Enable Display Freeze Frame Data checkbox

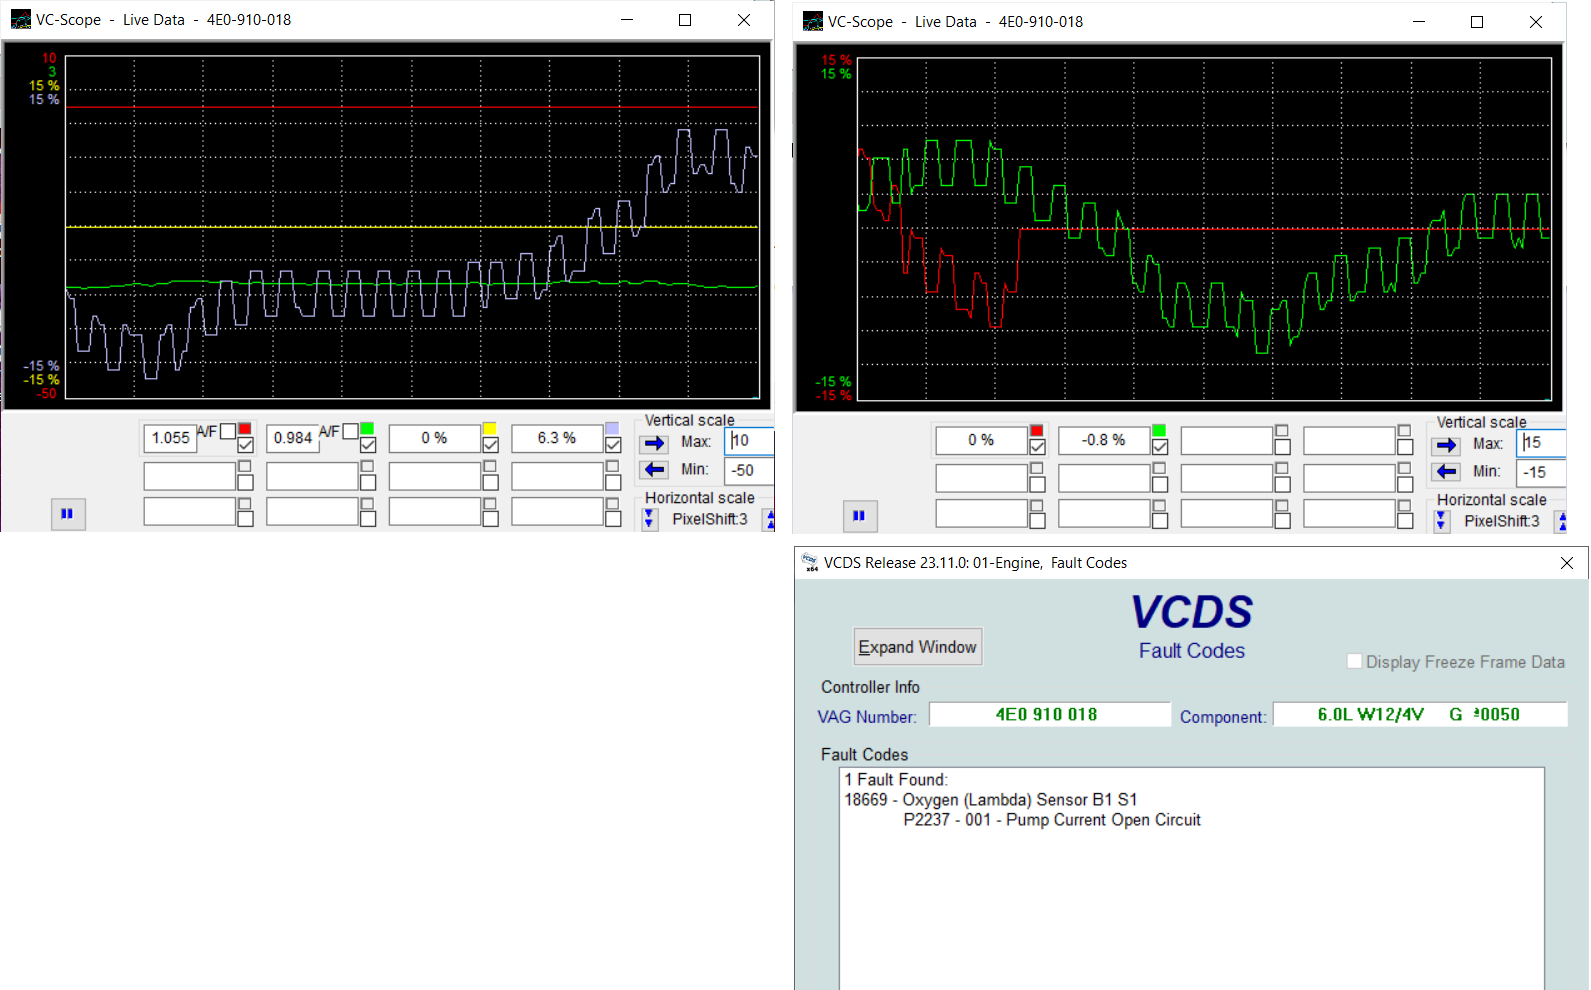coord(1354,661)
